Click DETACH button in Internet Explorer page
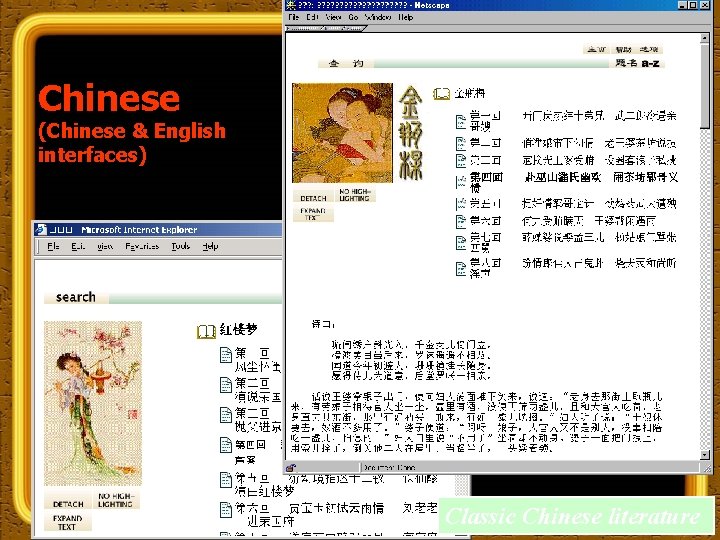This screenshot has height=540, width=720. coord(68,501)
